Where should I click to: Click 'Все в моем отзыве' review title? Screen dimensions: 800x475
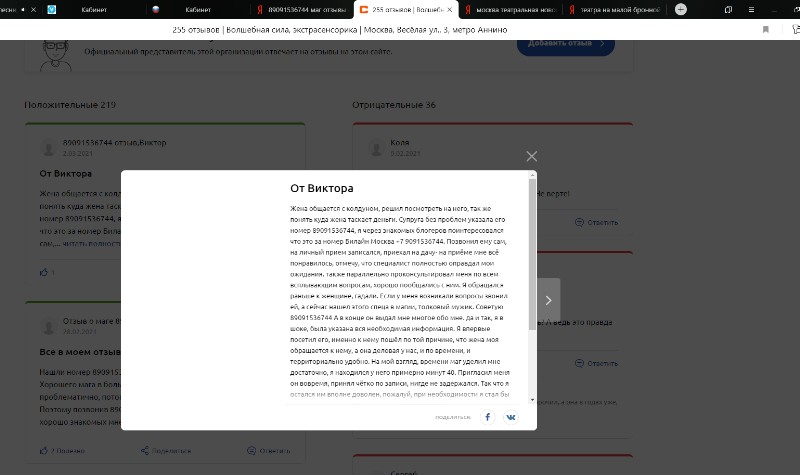[x=80, y=352]
